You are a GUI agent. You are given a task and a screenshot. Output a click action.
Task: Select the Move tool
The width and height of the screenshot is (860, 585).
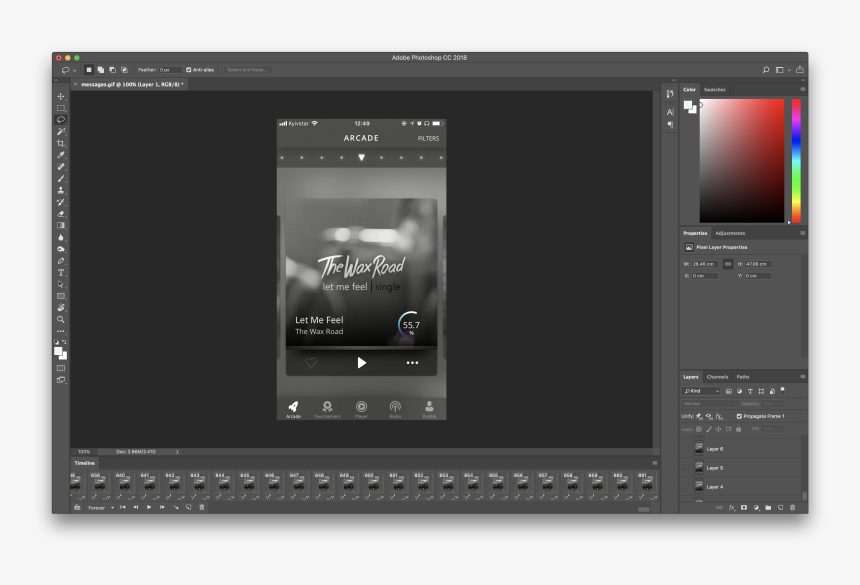tap(61, 96)
